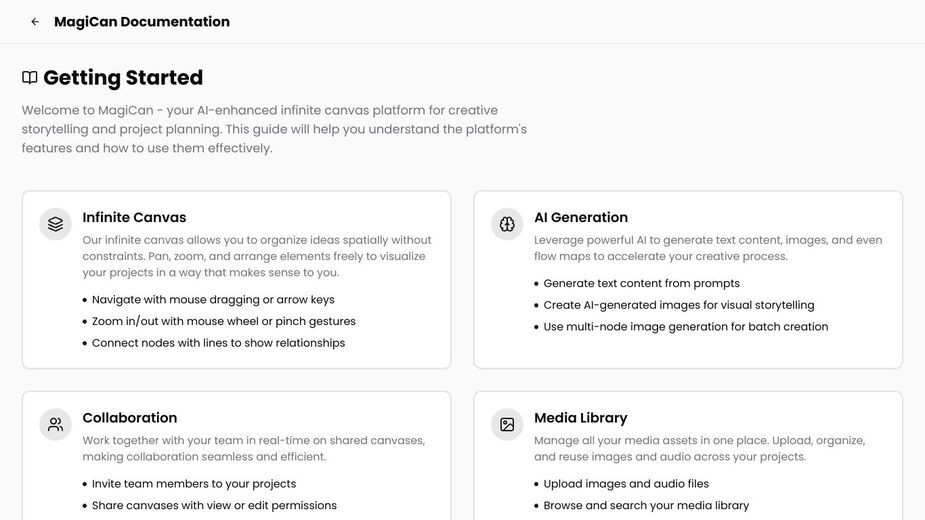Click the open book icon beside Getting Started

tap(29, 78)
